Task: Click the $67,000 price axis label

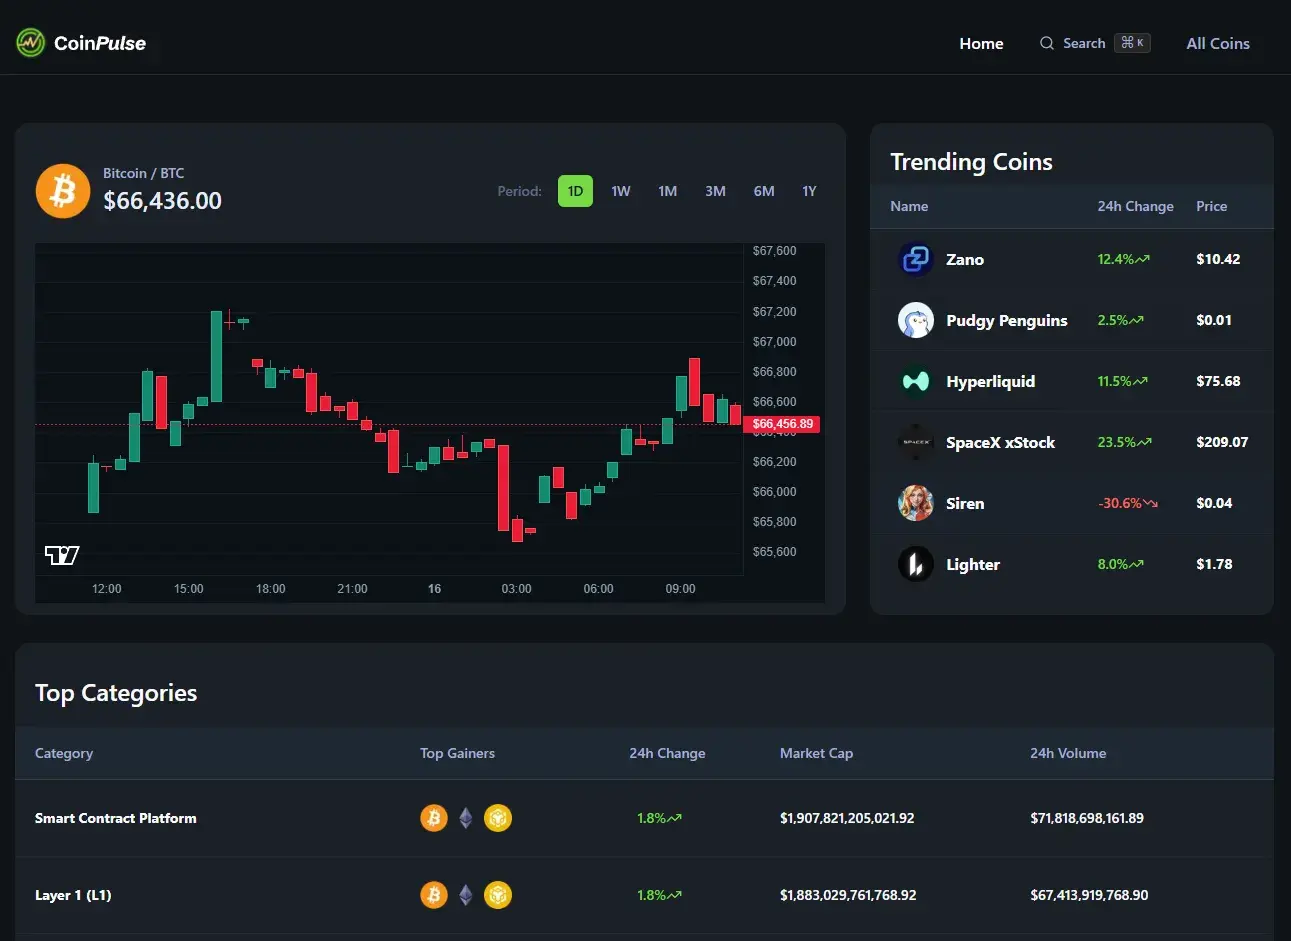Action: point(775,342)
